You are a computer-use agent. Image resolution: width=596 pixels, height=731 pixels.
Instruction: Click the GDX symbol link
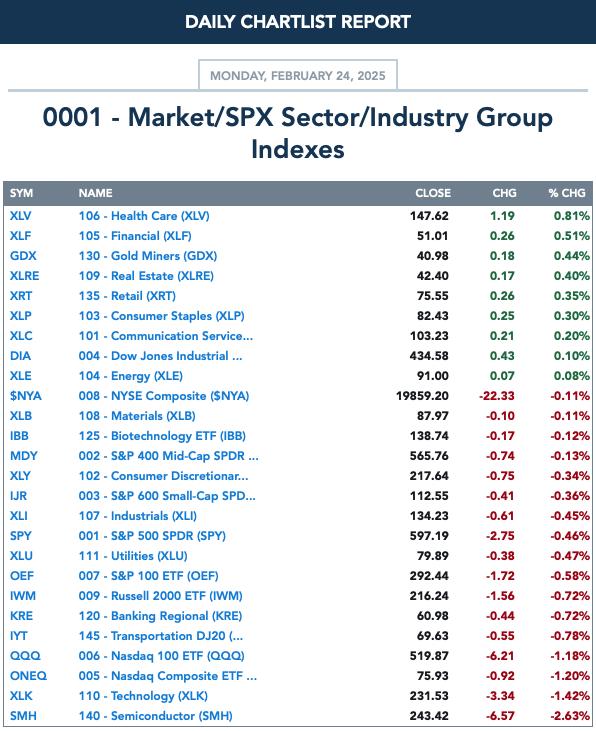click(x=23, y=256)
